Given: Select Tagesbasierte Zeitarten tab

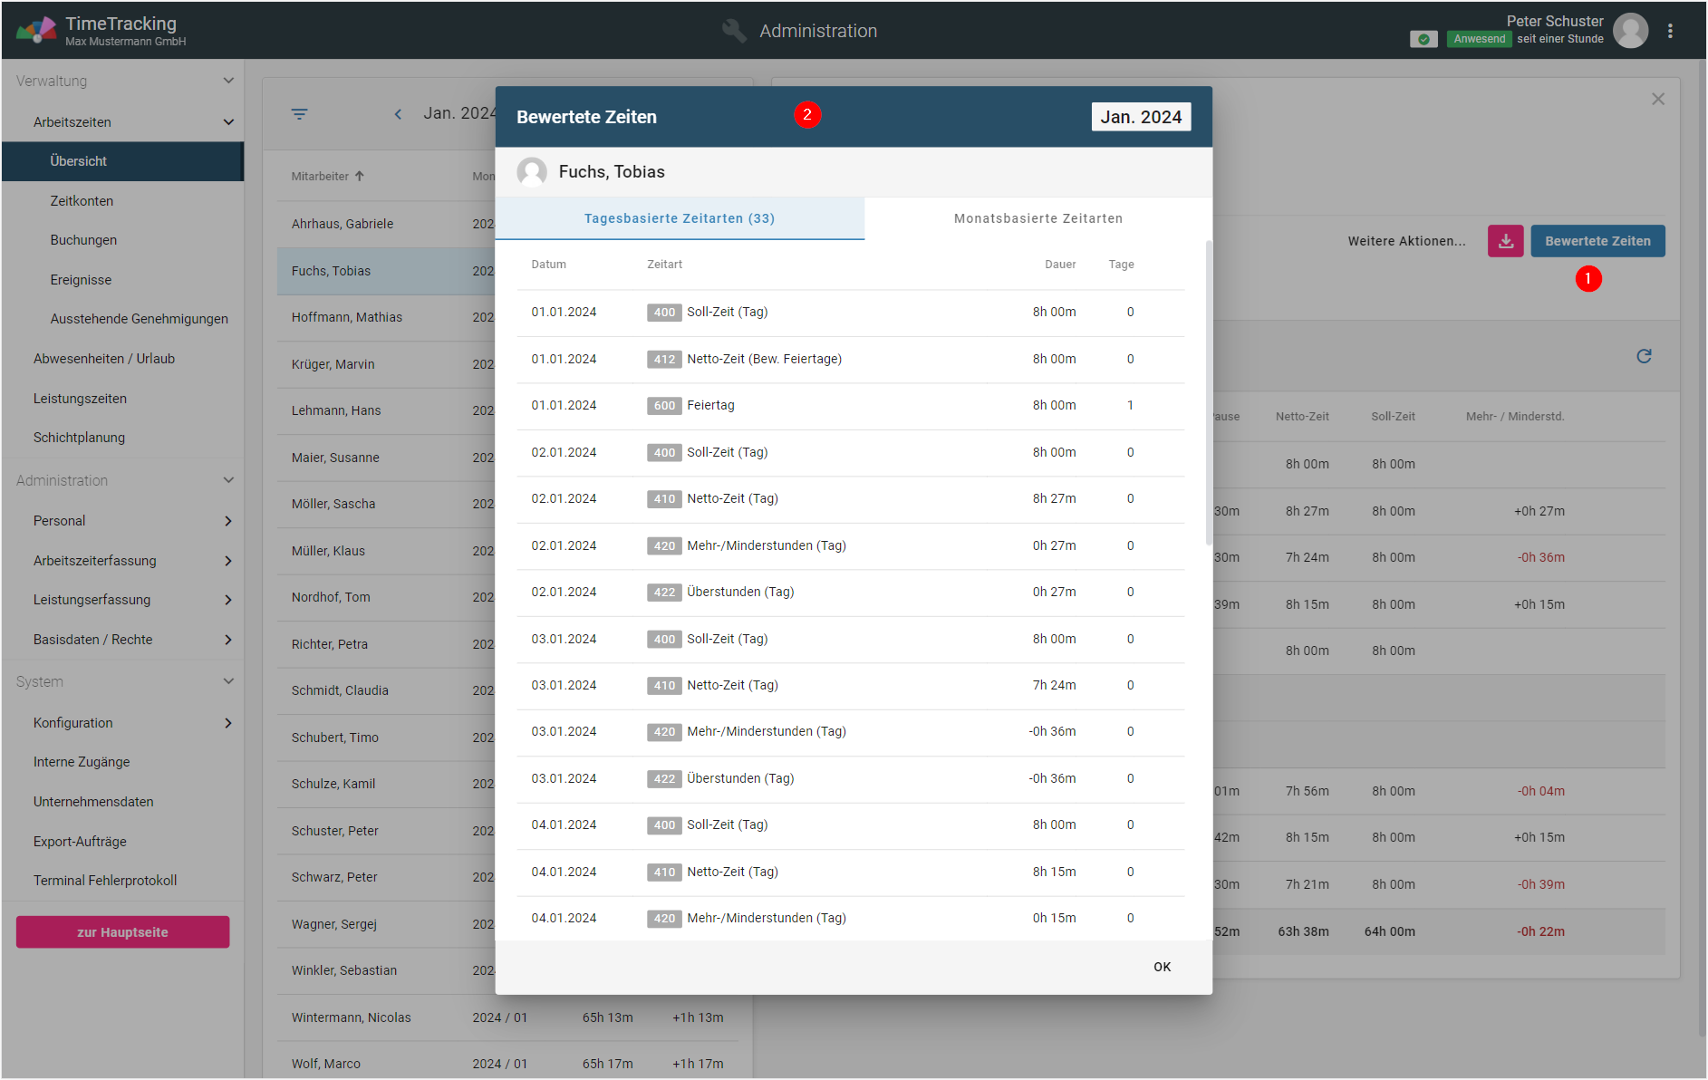Looking at the screenshot, I should click(x=679, y=219).
